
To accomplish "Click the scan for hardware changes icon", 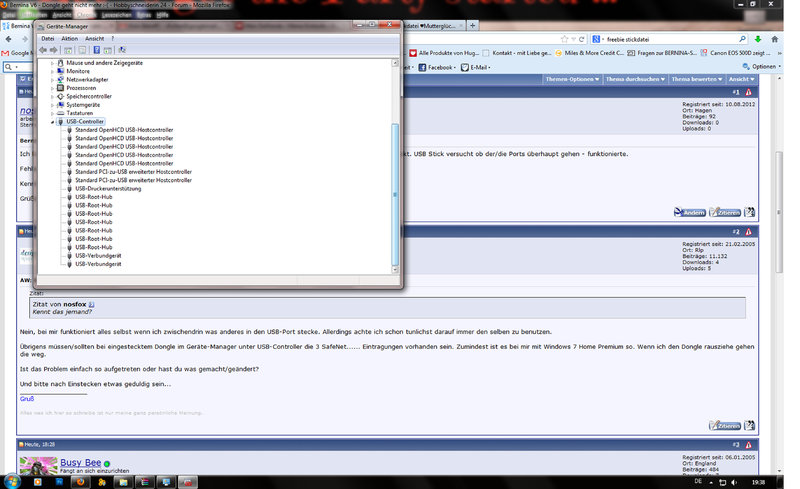I will 122,50.
